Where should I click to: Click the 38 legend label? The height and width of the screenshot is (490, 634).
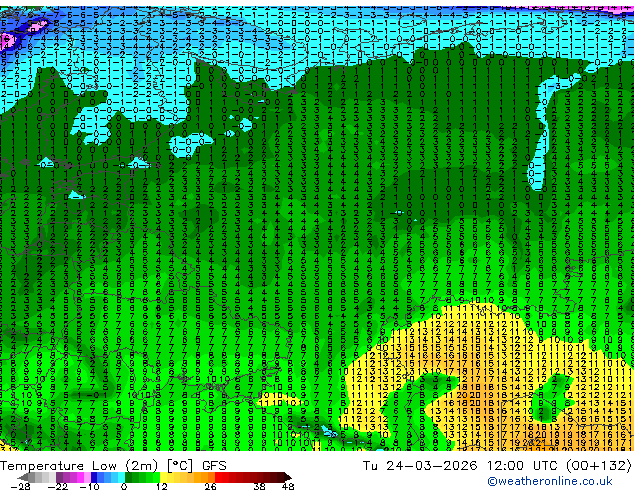coord(260,486)
